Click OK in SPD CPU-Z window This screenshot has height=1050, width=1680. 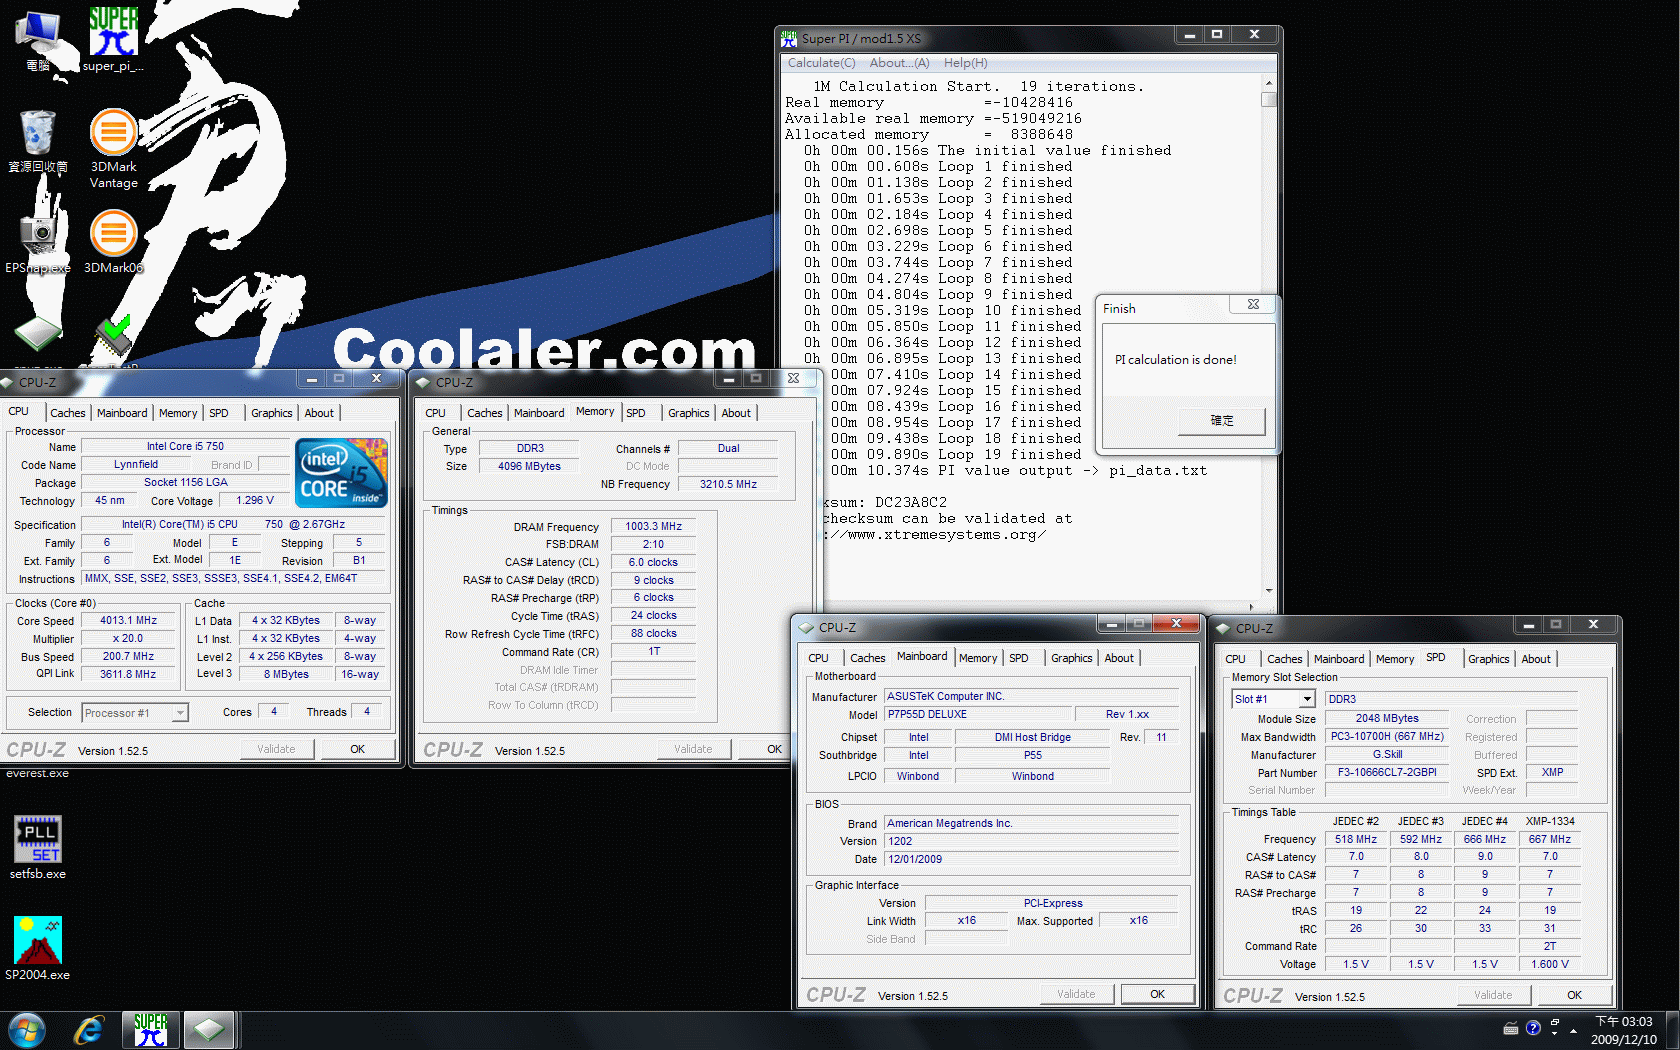click(1574, 995)
